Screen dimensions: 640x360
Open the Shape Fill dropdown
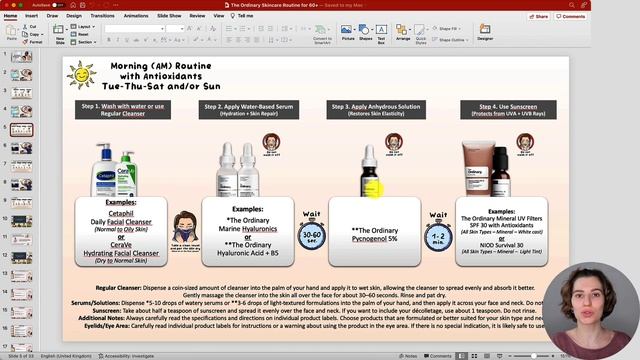[447, 29]
